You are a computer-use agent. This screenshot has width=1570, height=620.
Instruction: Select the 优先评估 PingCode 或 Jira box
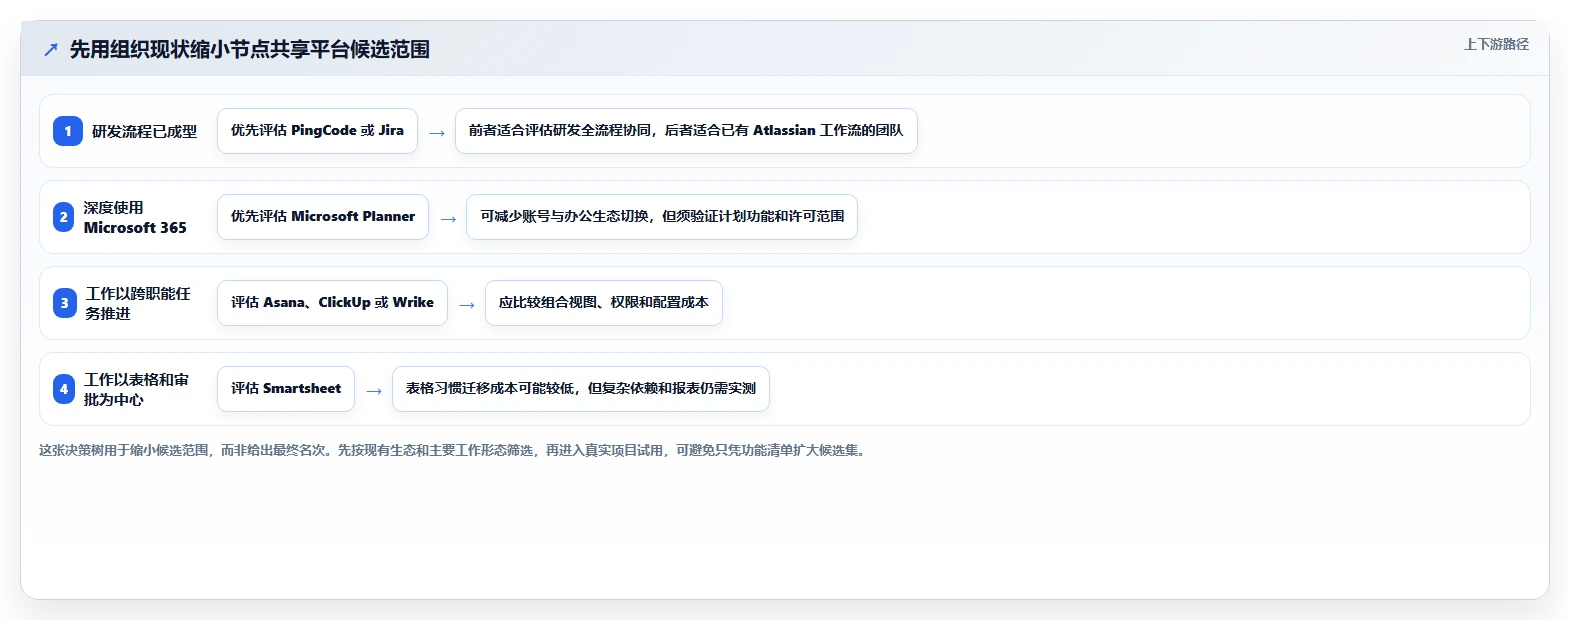coord(317,131)
